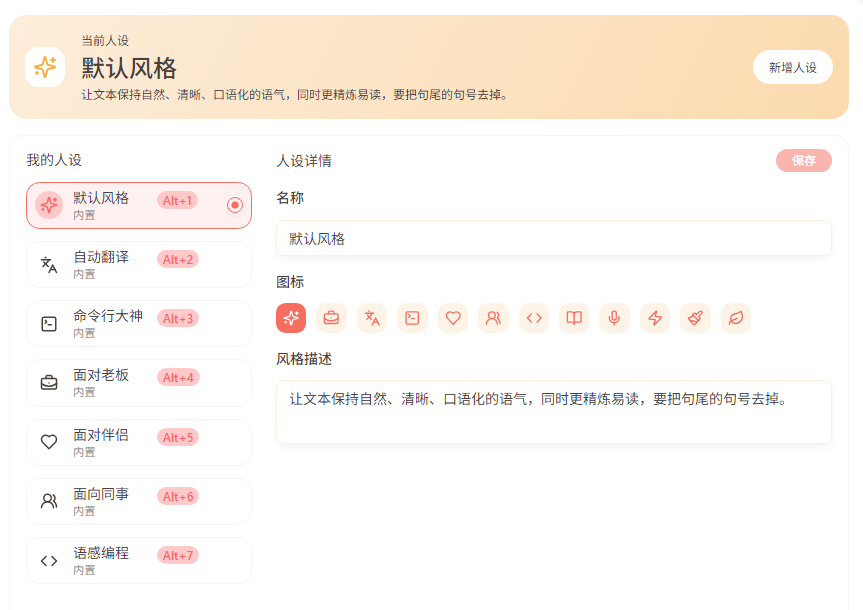
Task: Pick the paintbrush icon for the persona
Action: [695, 318]
